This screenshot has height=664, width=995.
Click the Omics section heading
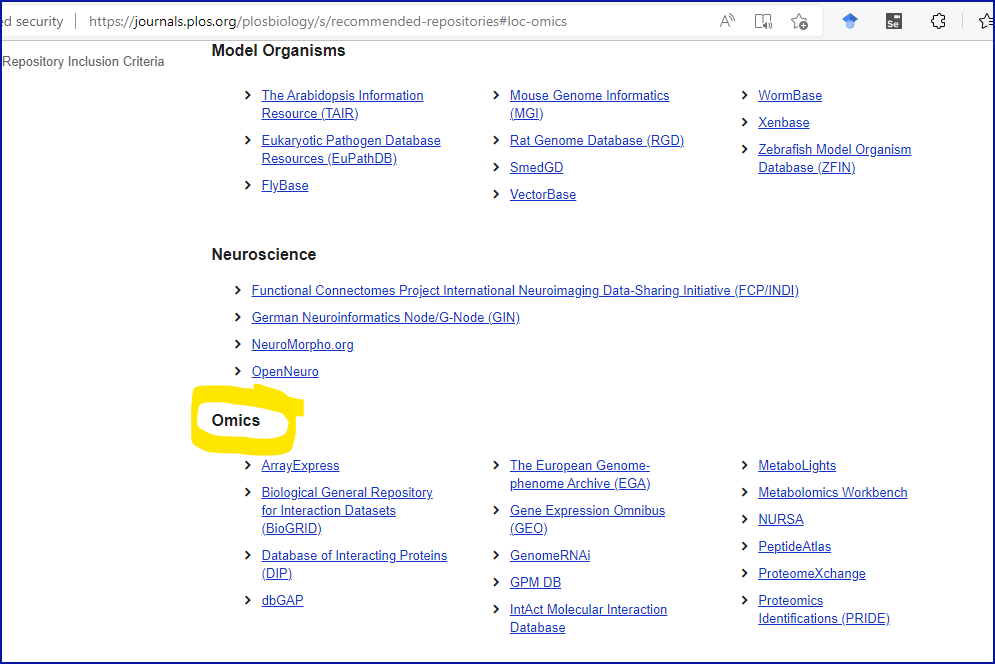[235, 420]
